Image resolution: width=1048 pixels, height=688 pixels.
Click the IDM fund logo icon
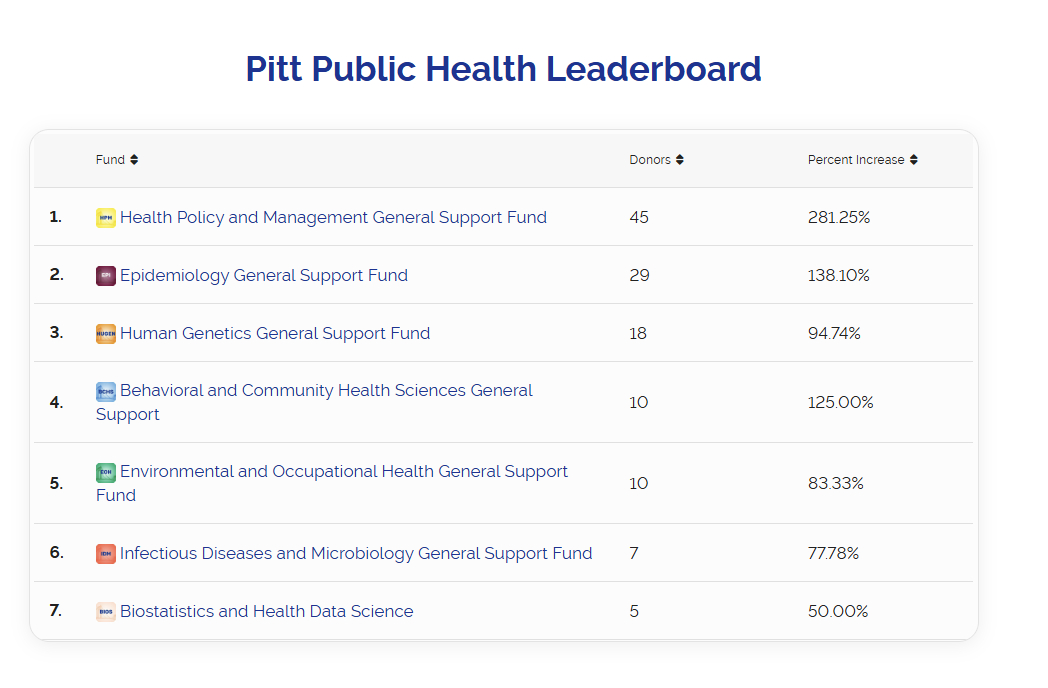point(106,554)
